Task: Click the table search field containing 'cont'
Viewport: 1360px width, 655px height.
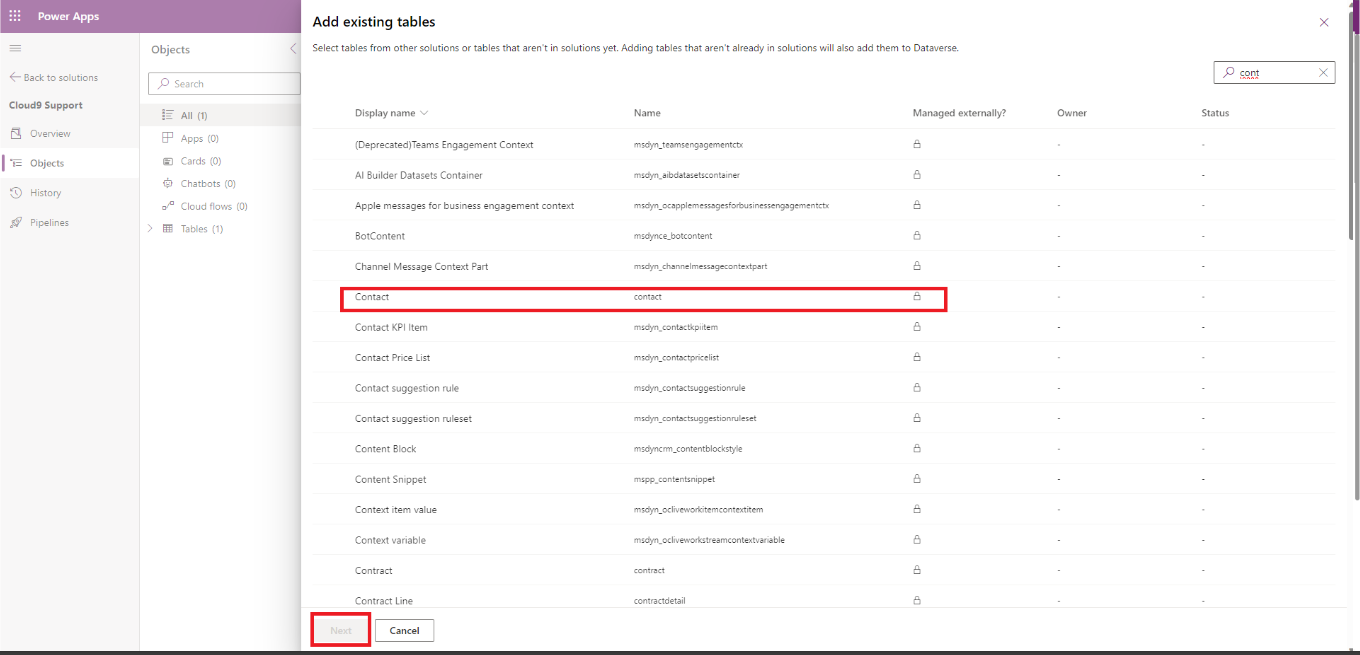Action: click(x=1273, y=73)
